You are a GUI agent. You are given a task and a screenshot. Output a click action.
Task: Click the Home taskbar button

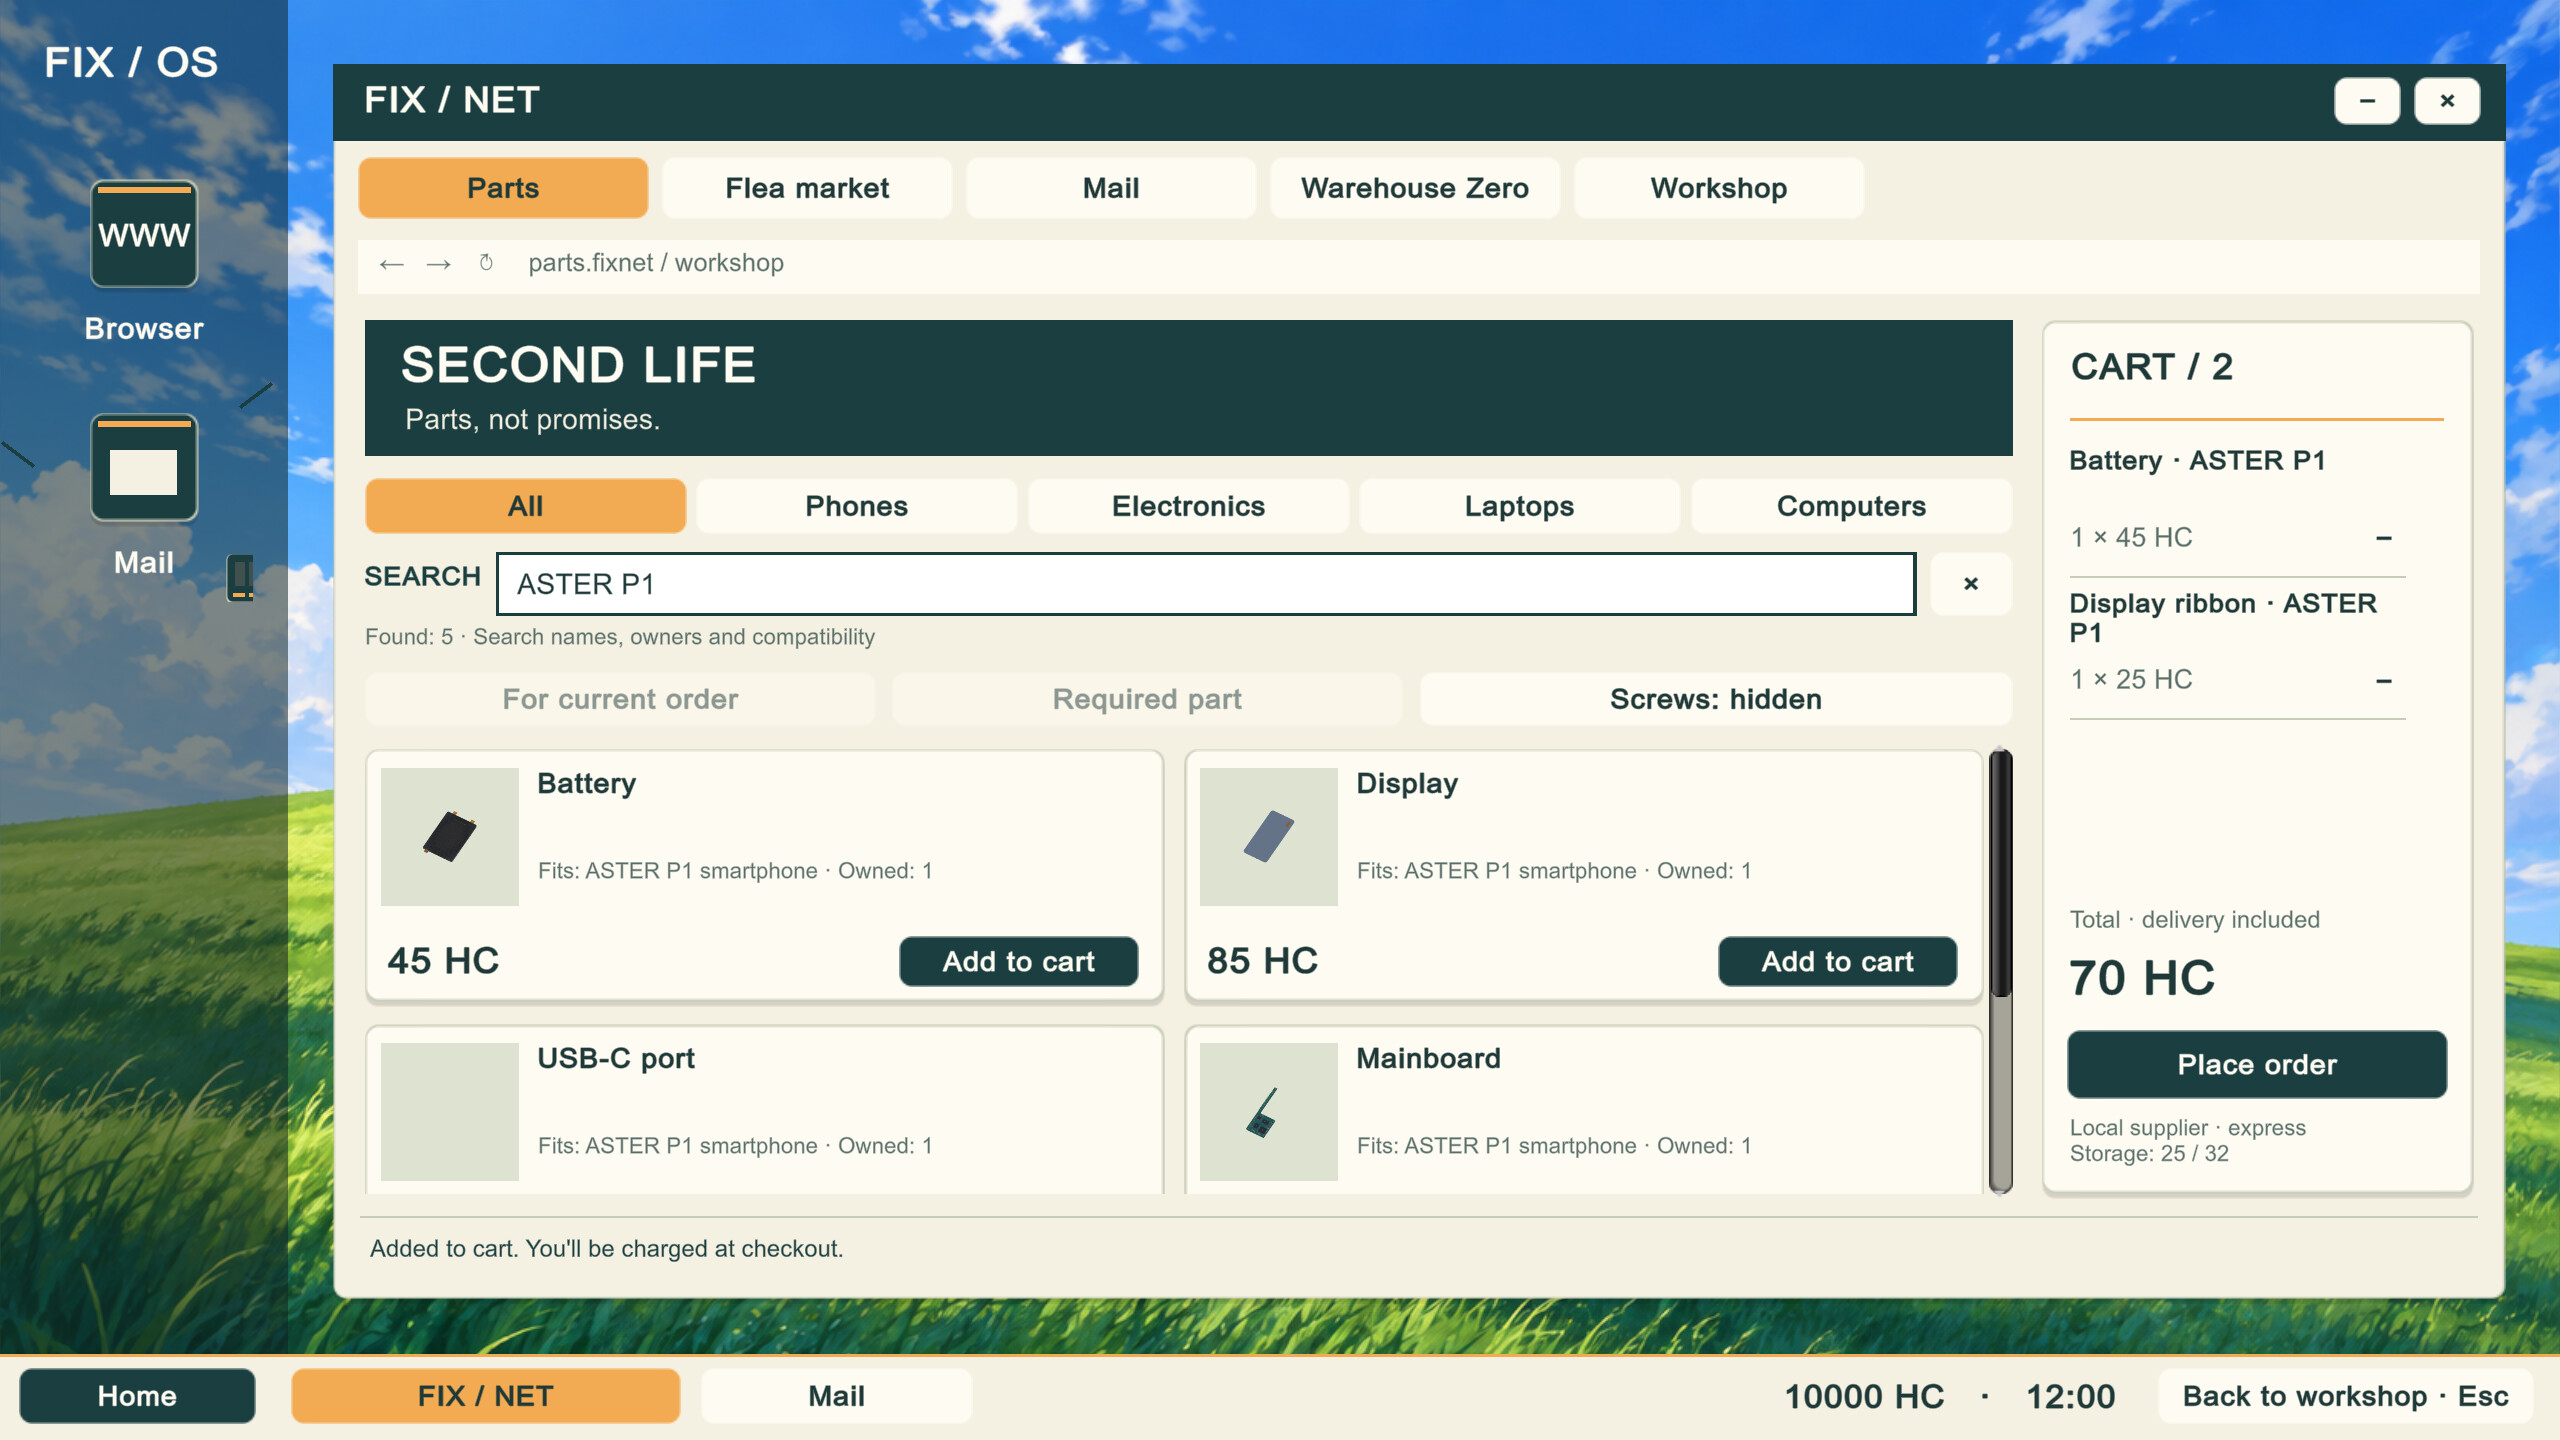pyautogui.click(x=137, y=1396)
